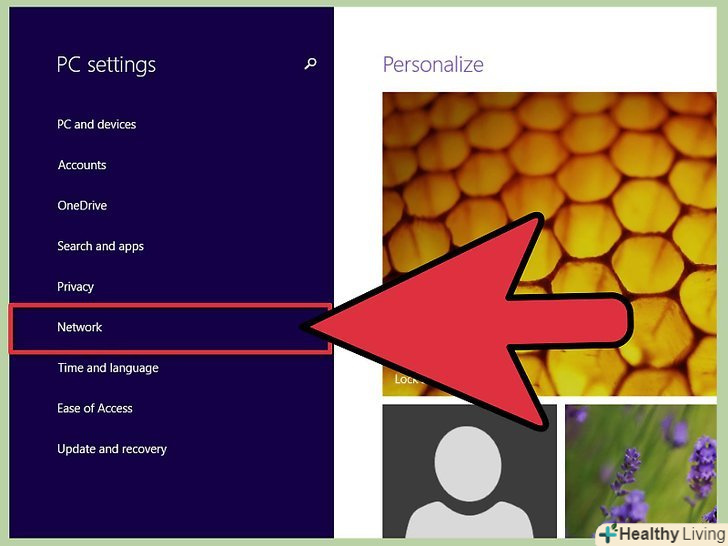
Task: Open the Accounts settings category
Action: 82,165
